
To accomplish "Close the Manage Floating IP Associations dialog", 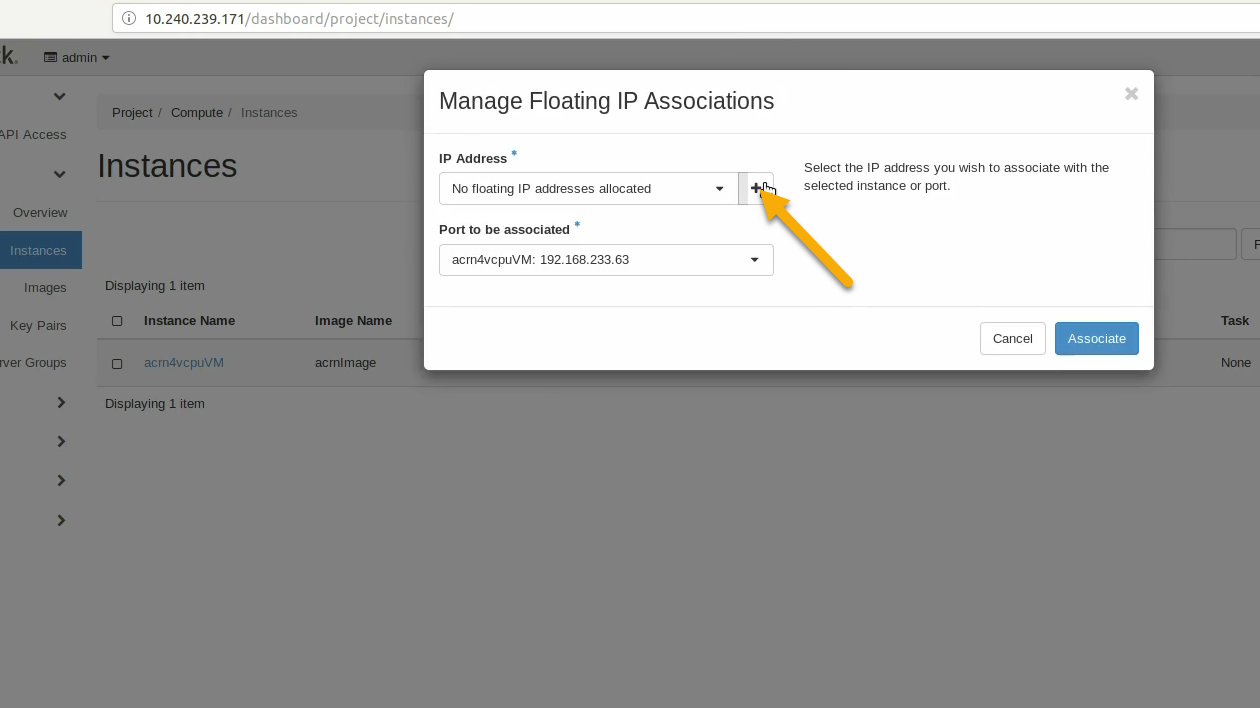I will click(1131, 93).
